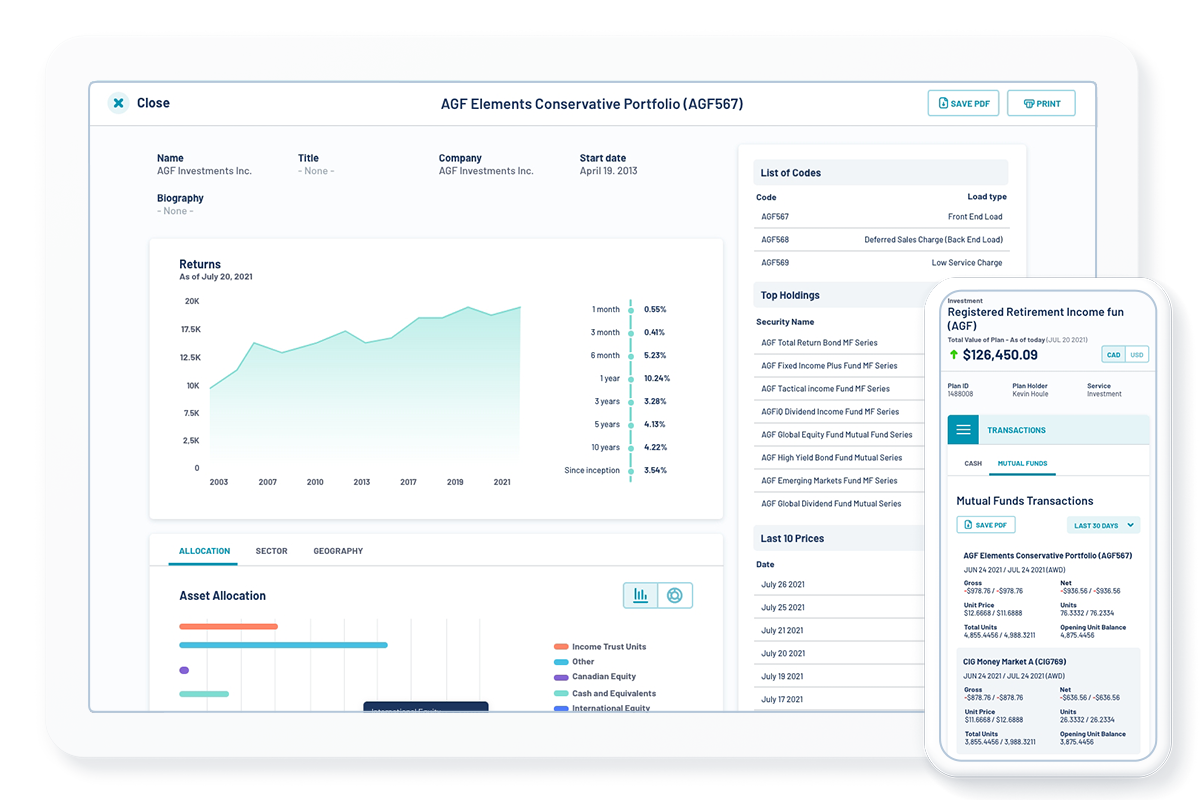Screen dimensions: 1200x800
Task: Select the July 25 2021 price row
Action: 839,608
